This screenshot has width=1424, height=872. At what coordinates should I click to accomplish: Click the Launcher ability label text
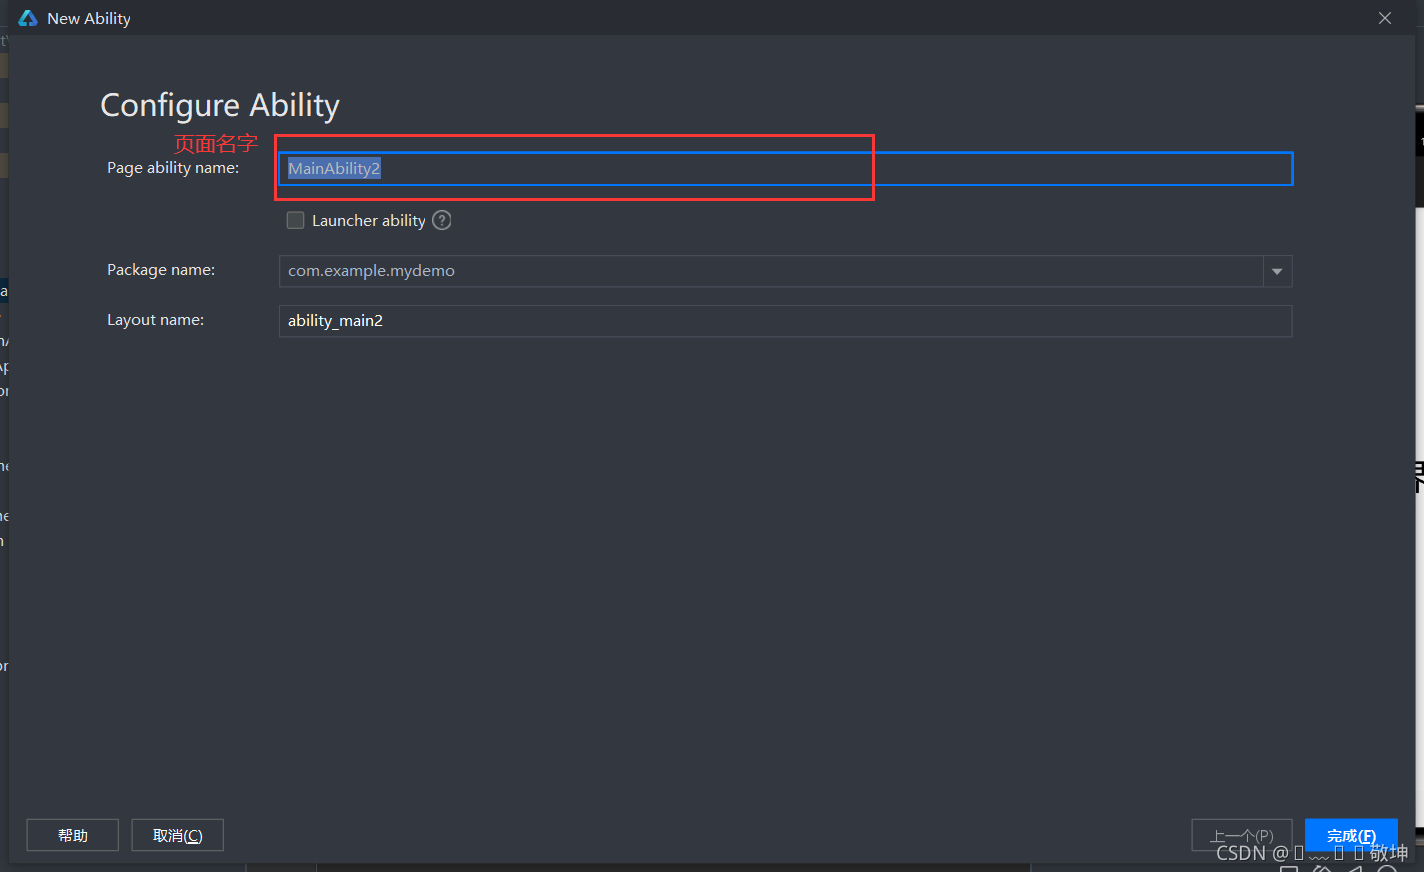point(368,220)
